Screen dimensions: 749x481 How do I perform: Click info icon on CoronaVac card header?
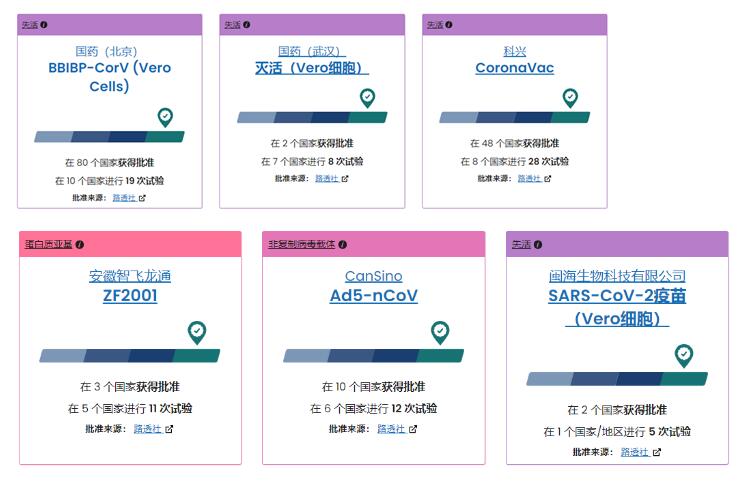pyautogui.click(x=449, y=25)
